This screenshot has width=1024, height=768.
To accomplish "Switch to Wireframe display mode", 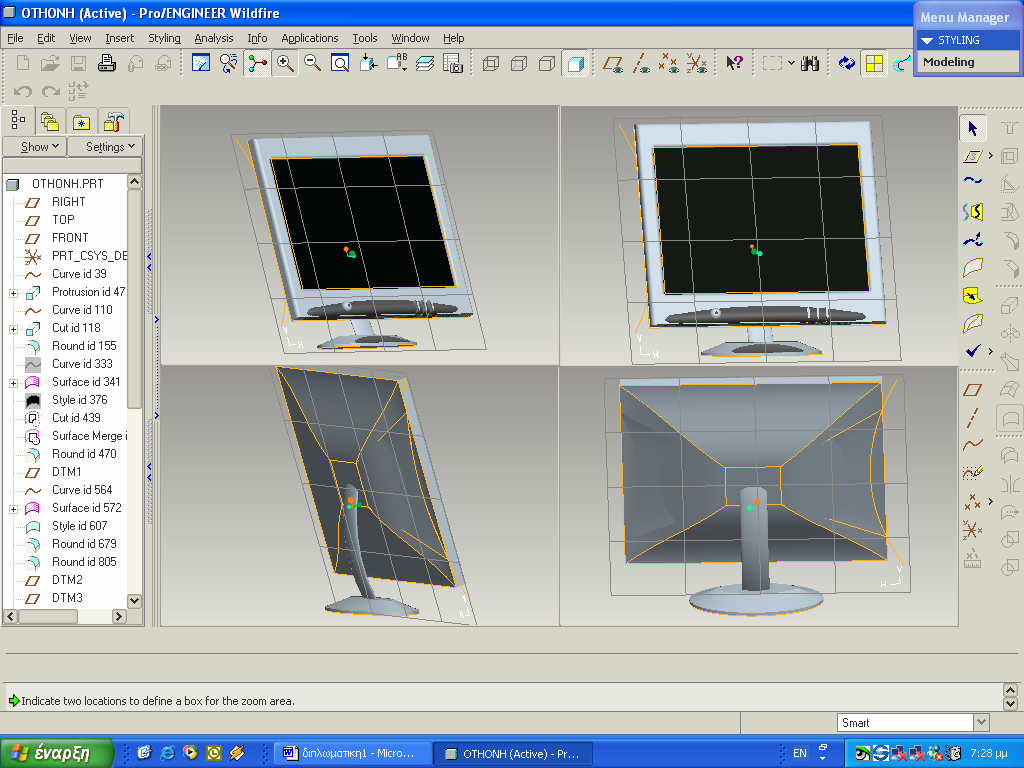I will 491,63.
